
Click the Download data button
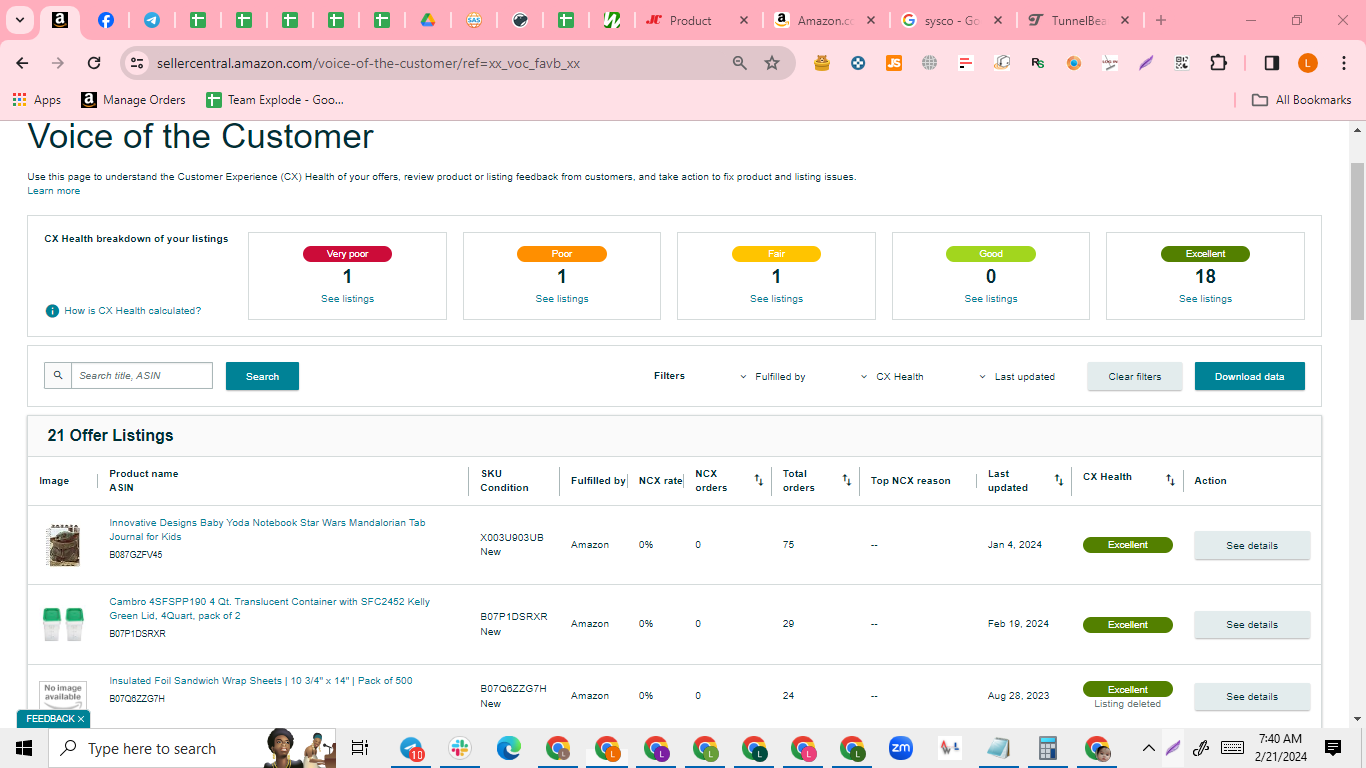[x=1250, y=376]
